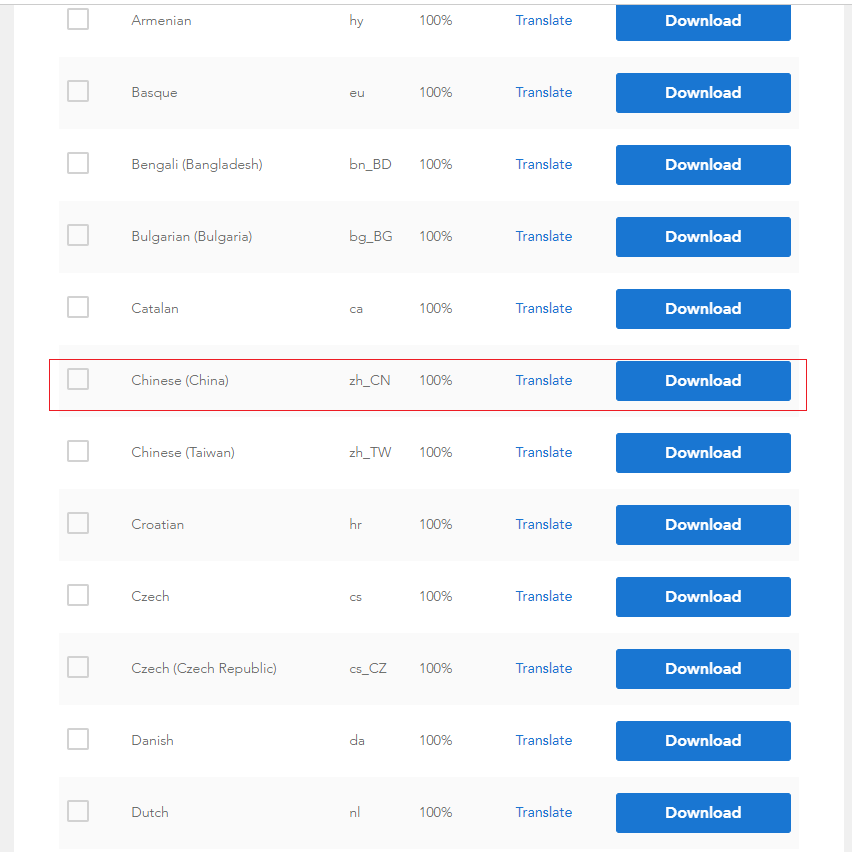This screenshot has height=852, width=852.
Task: Click the 'zh_CN' locale code
Action: [x=369, y=381]
